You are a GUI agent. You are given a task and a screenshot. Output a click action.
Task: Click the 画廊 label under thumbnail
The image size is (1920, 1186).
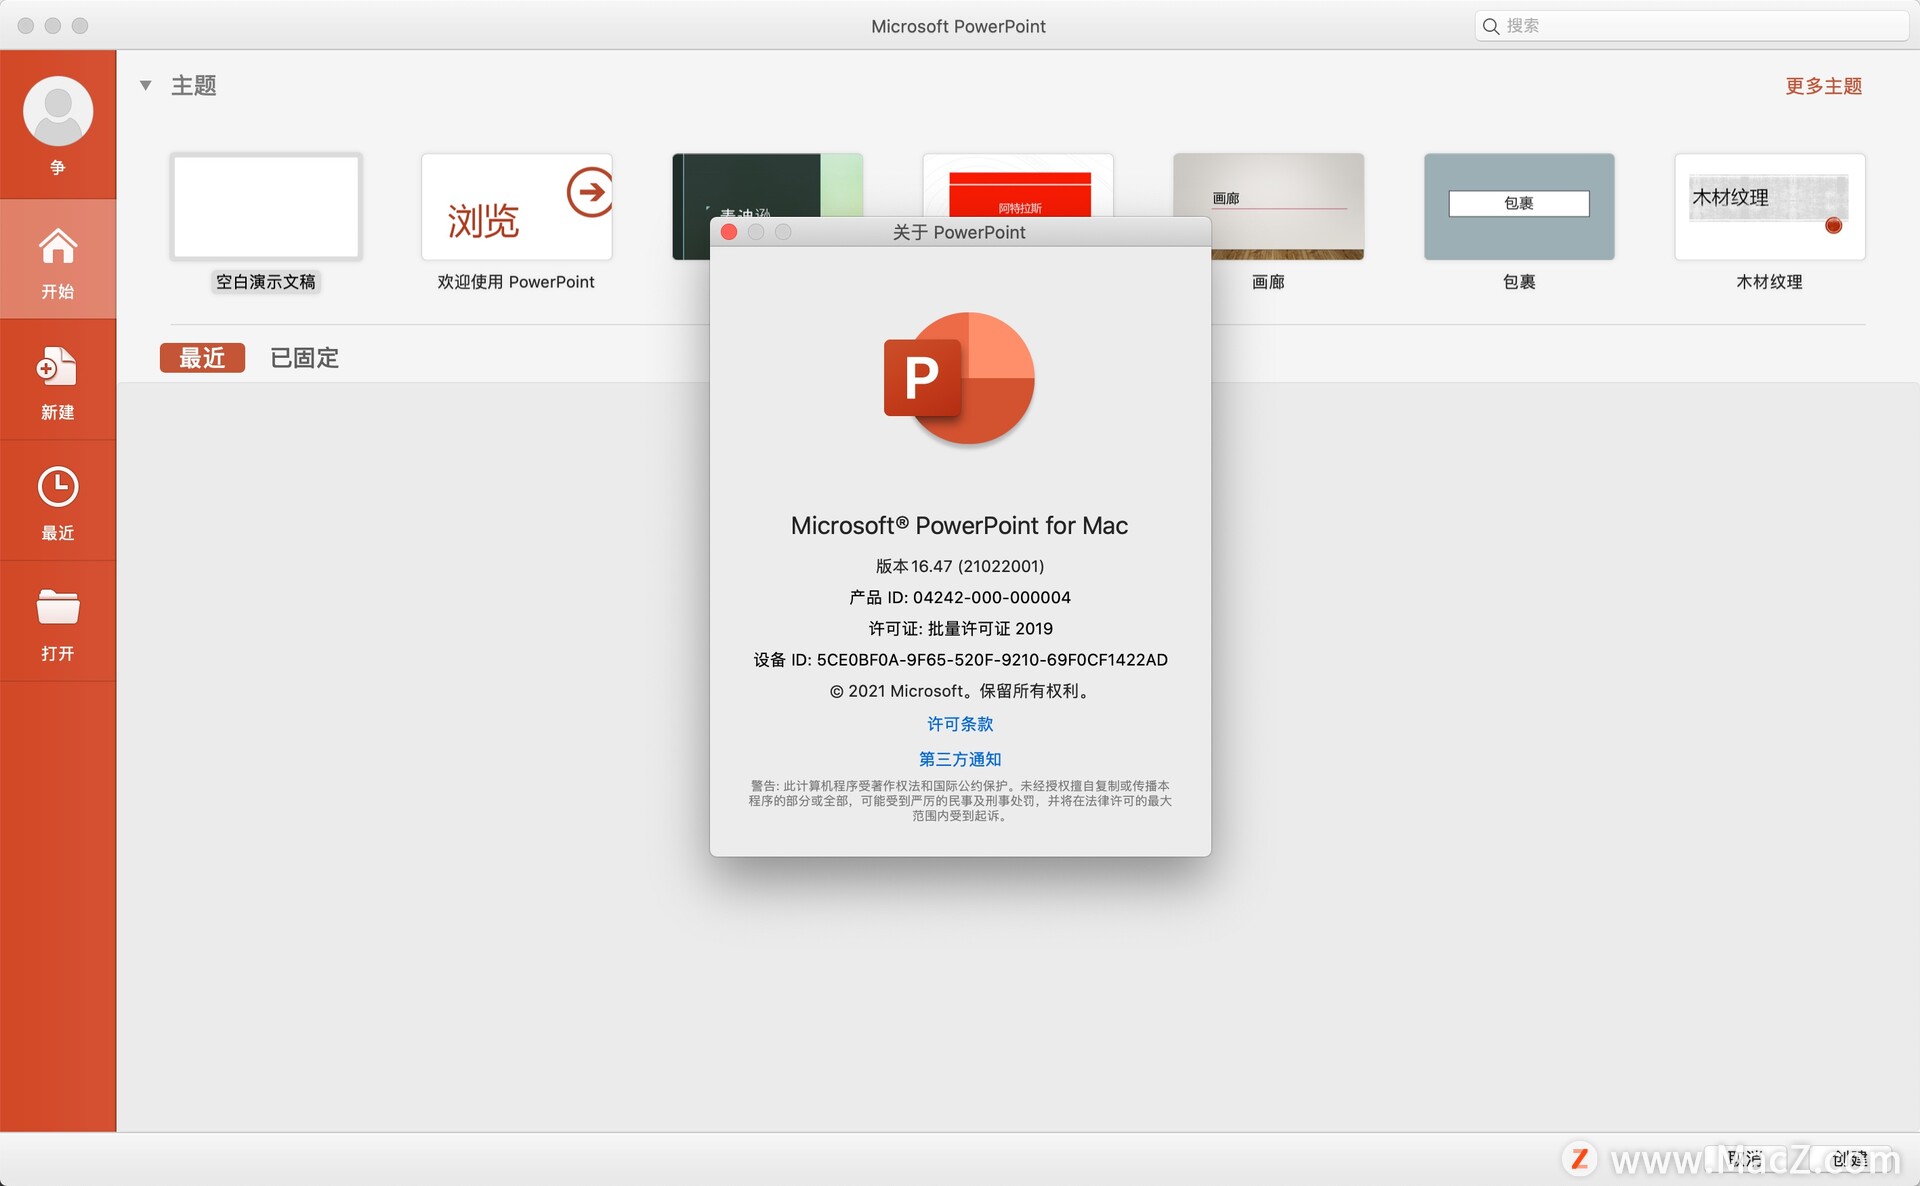pos(1268,282)
